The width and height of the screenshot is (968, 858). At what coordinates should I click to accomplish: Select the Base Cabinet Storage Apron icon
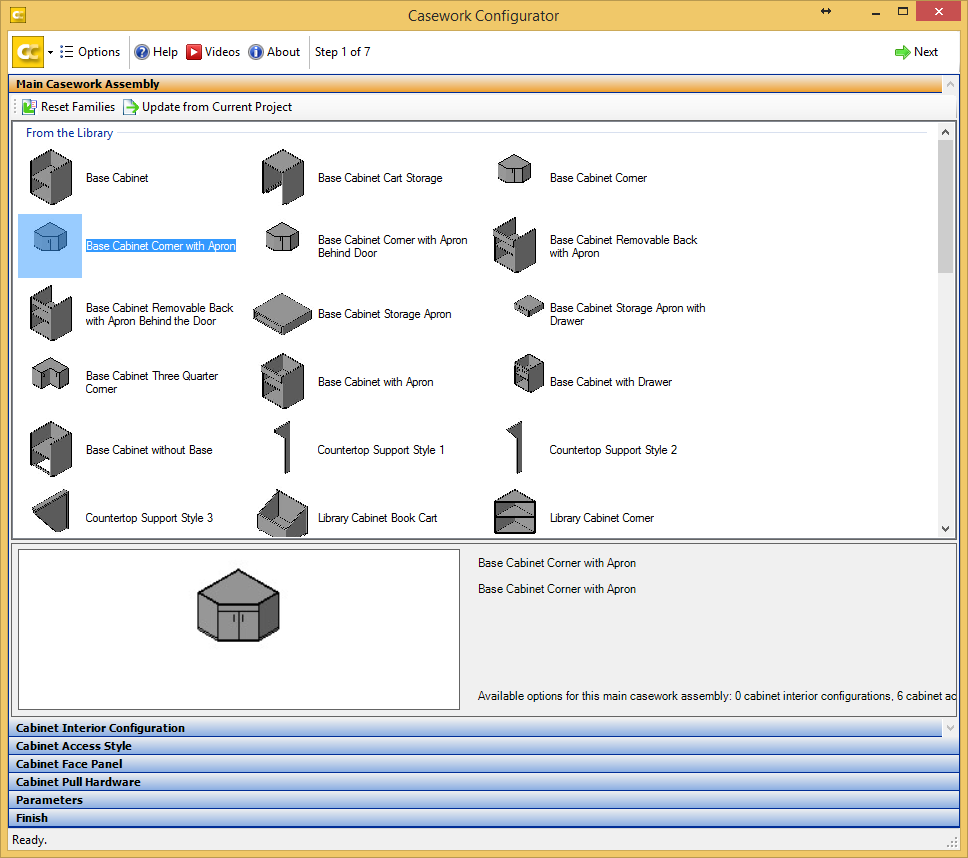click(282, 313)
